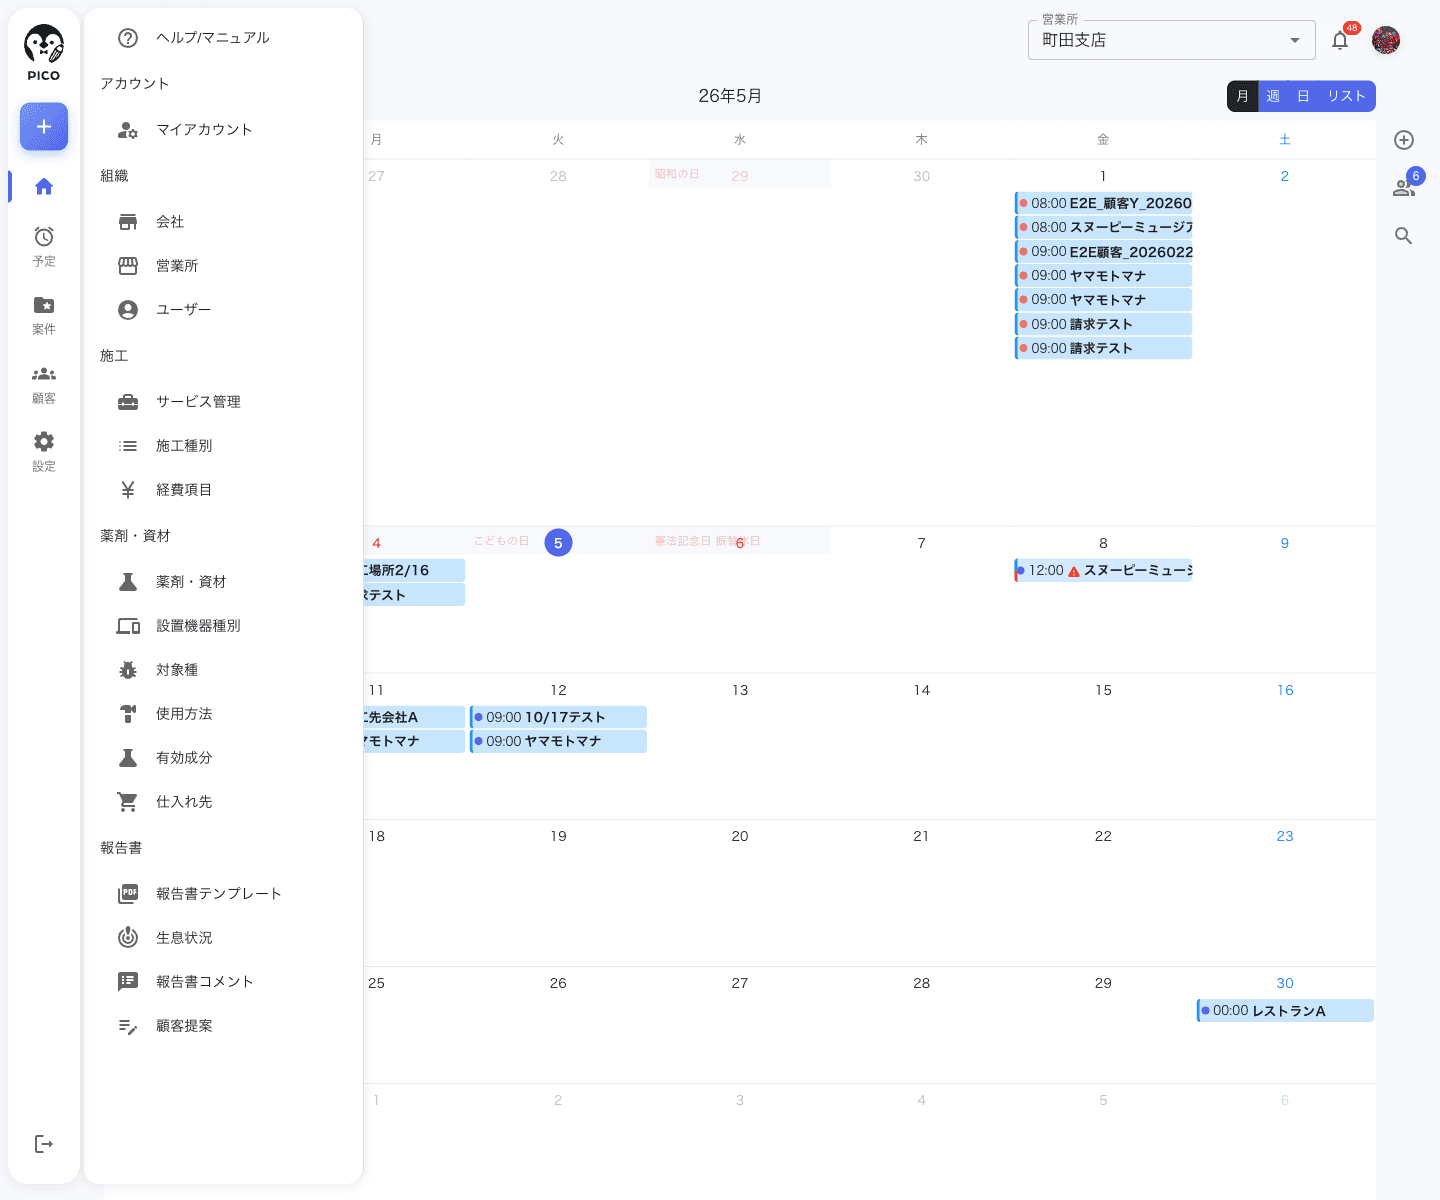Open the notifications bell
Viewport: 1440px width, 1200px height.
[x=1340, y=40]
